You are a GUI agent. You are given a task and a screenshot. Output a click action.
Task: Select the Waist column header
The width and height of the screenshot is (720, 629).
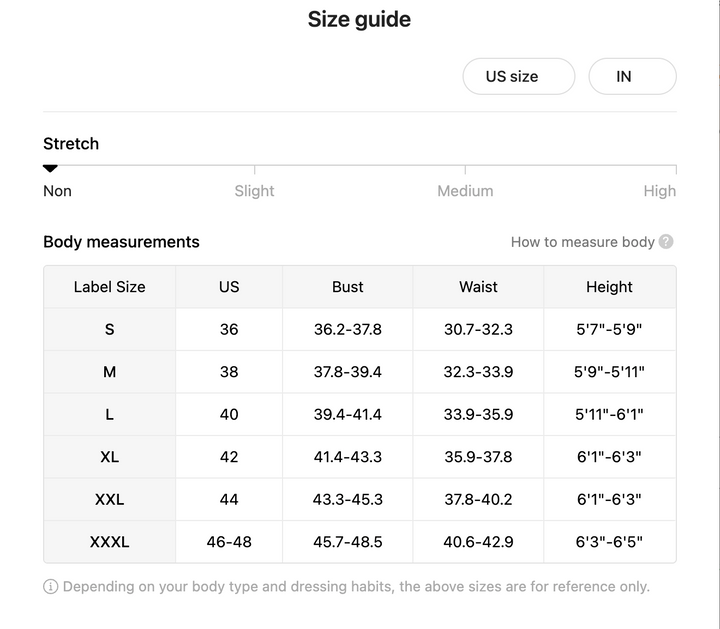click(478, 286)
